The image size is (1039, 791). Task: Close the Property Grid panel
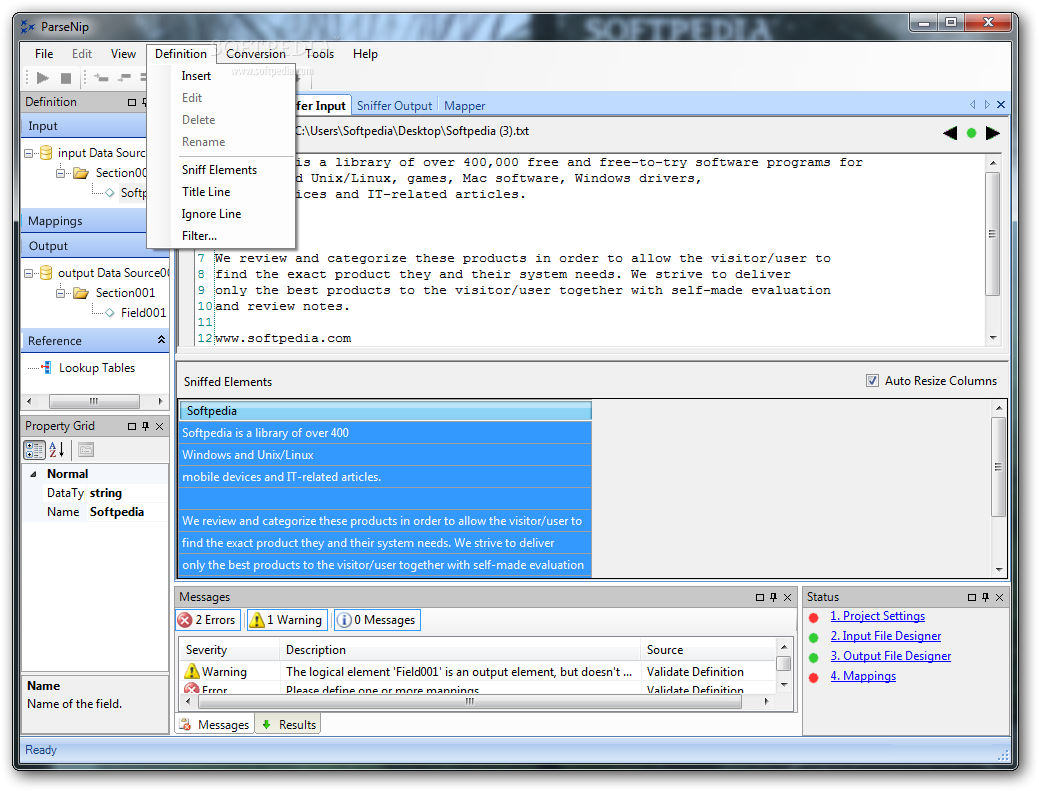(160, 426)
